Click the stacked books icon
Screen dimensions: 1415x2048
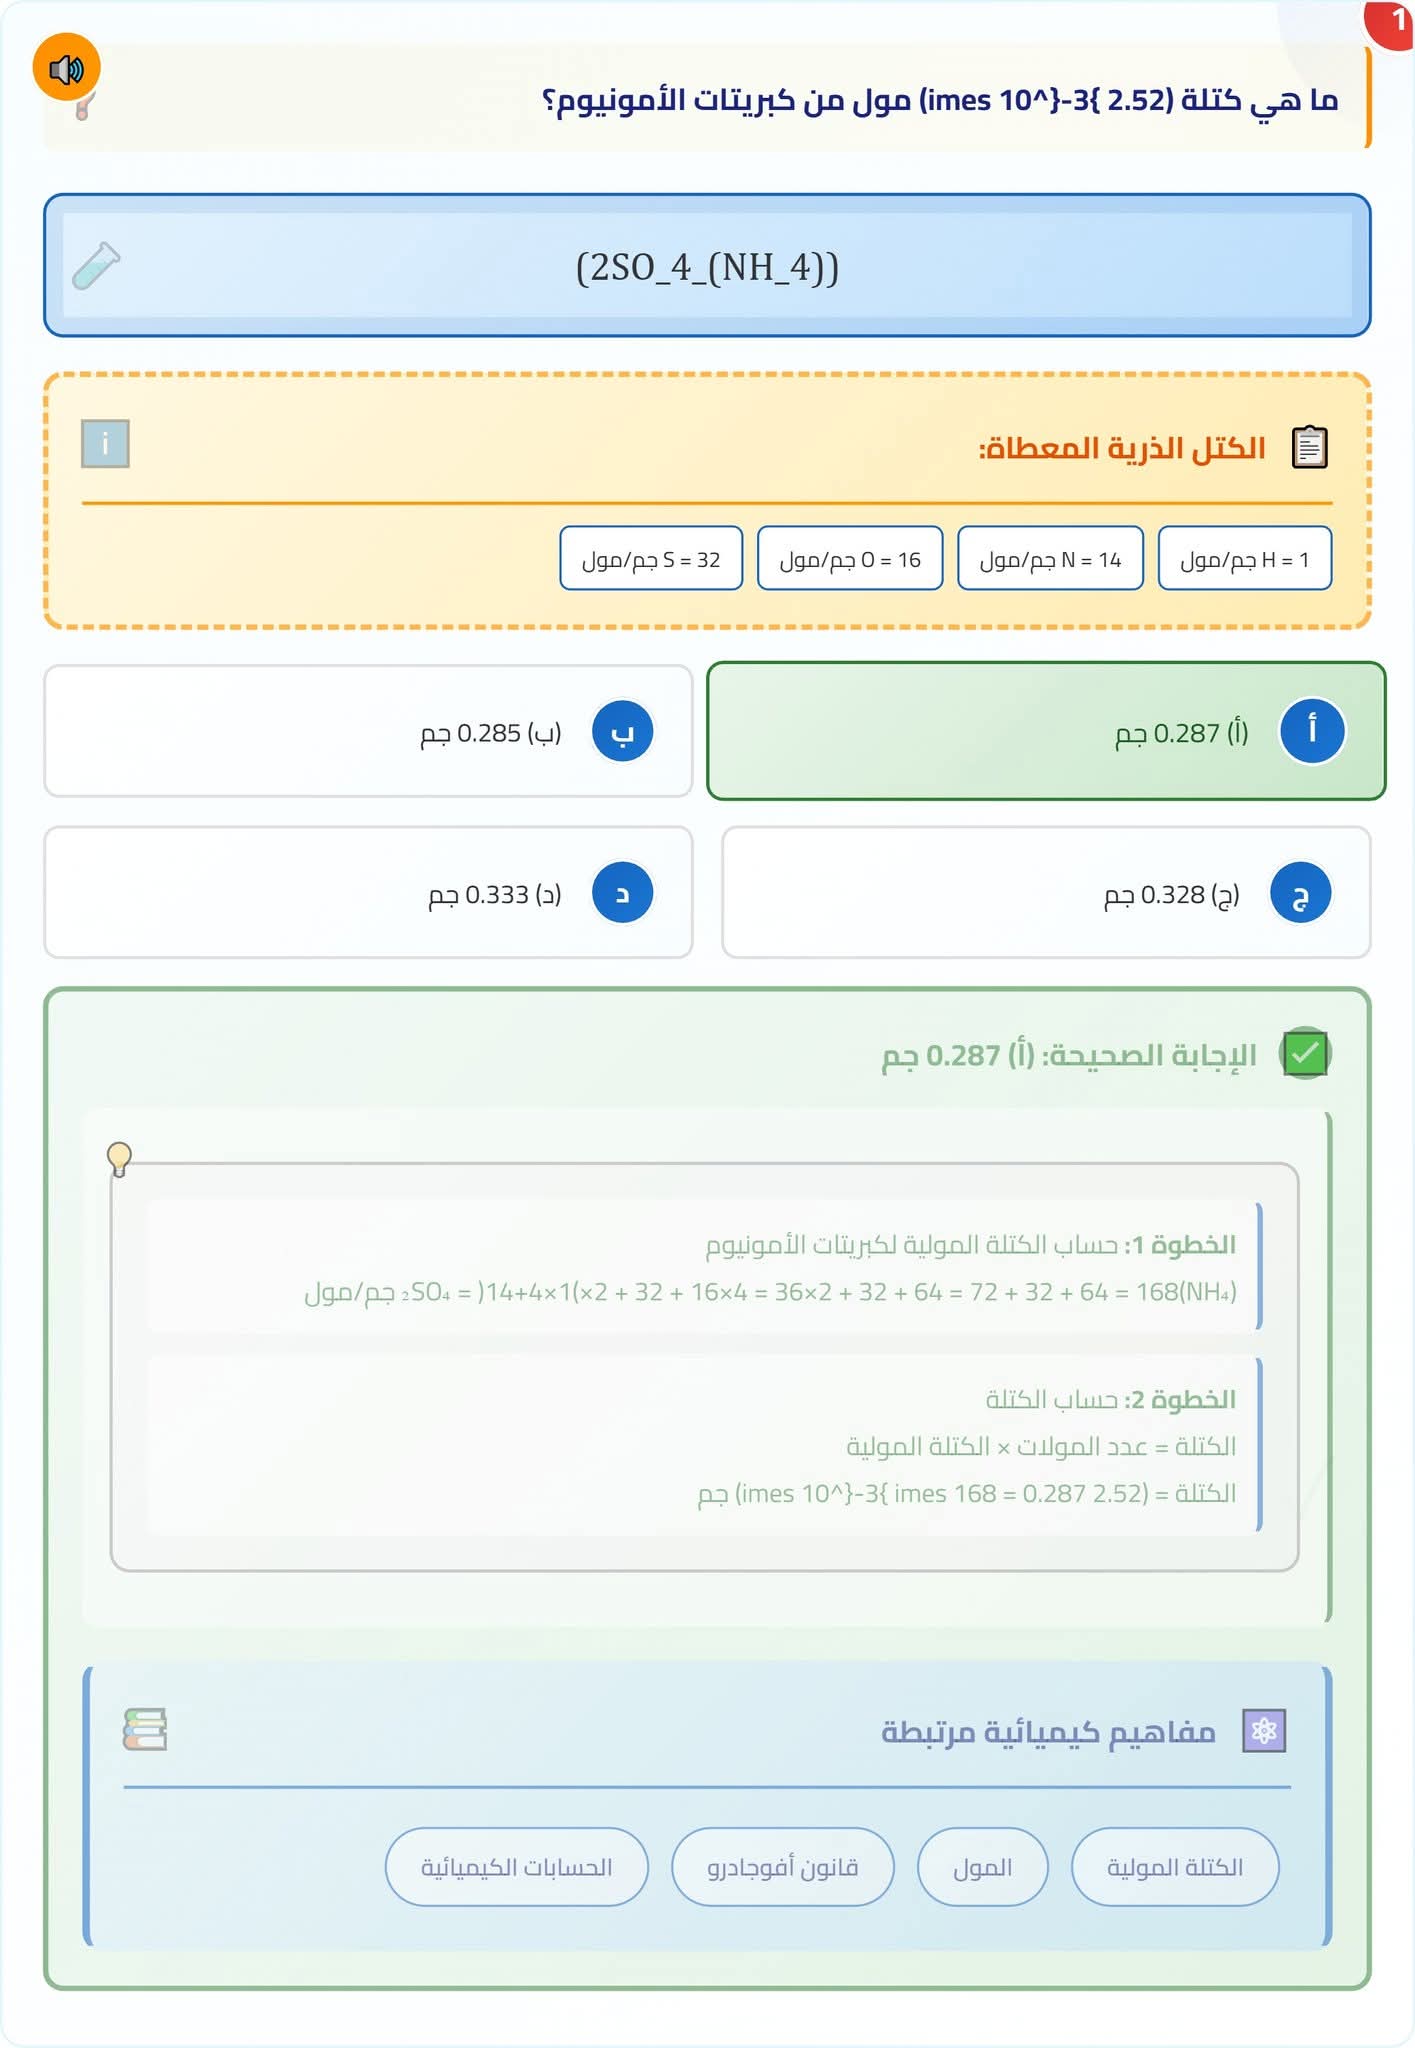[x=145, y=1729]
